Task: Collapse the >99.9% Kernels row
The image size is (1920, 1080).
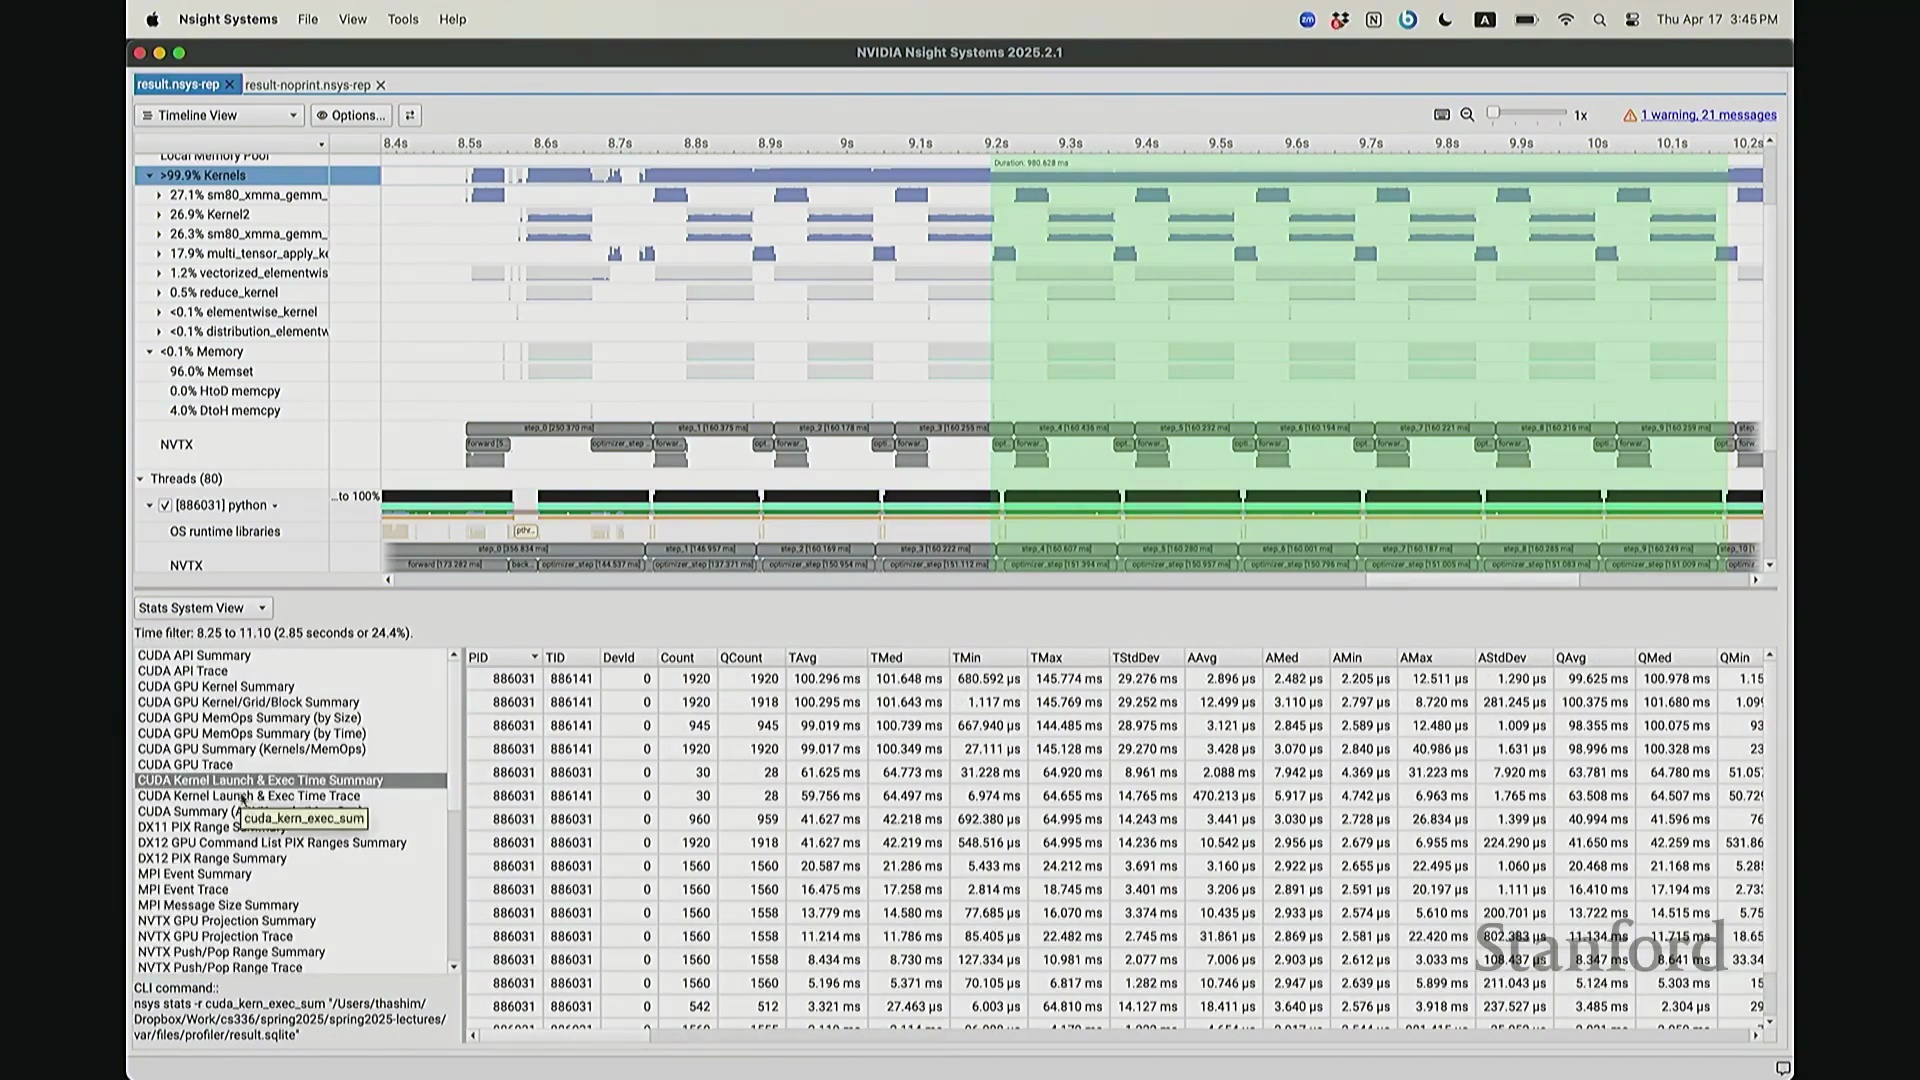Action: [150, 176]
